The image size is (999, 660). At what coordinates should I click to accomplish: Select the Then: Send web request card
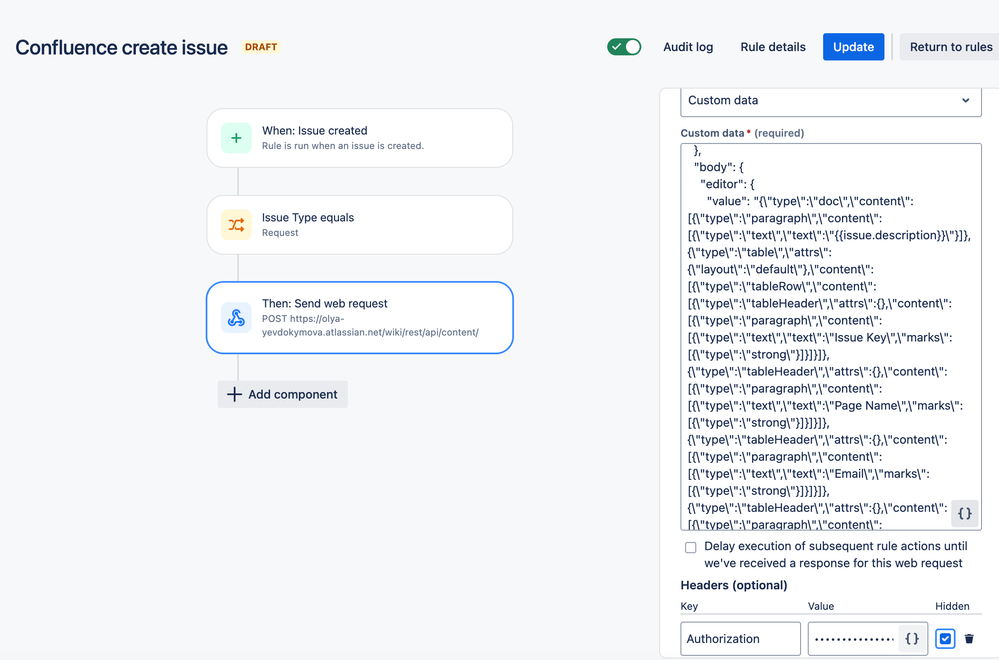[x=359, y=317]
